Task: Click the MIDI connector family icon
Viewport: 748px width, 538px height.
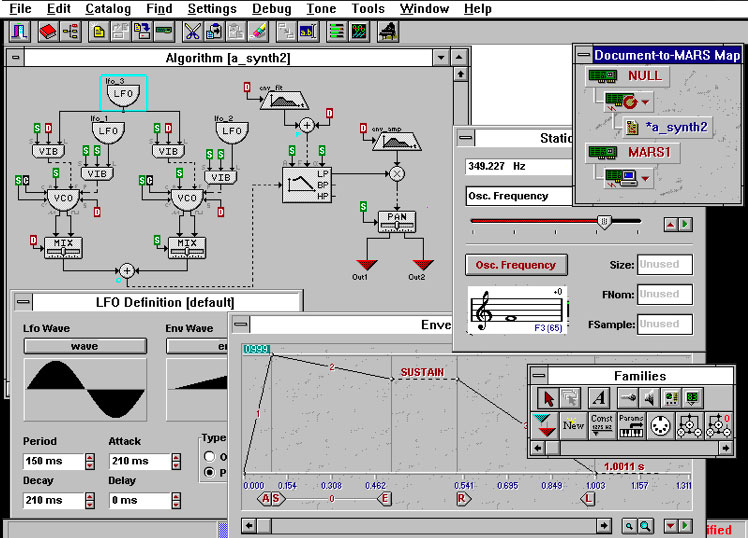Action: click(x=661, y=424)
